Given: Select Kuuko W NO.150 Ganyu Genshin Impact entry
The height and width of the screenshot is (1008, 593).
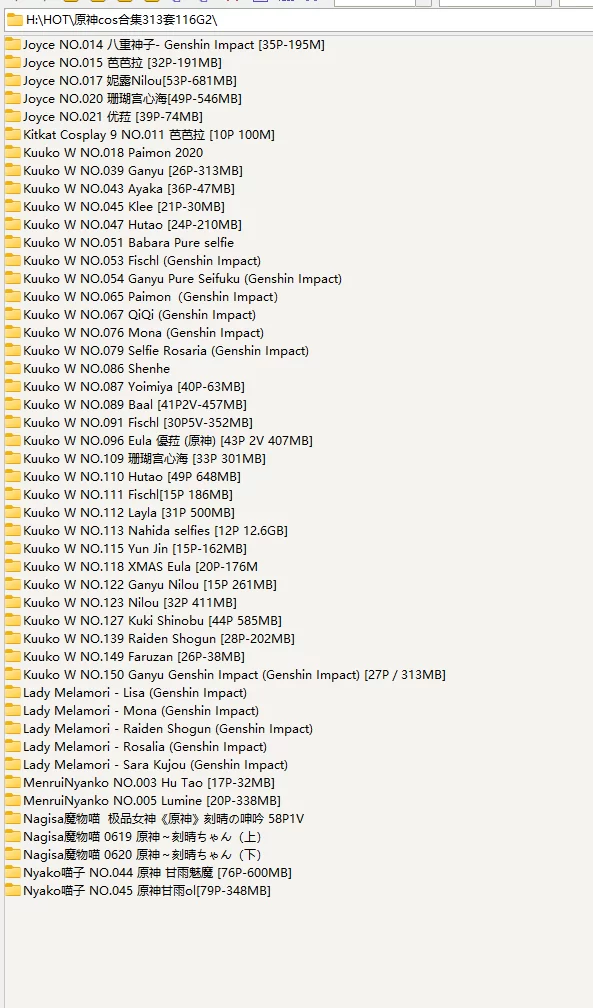Looking at the screenshot, I should click(x=234, y=674).
